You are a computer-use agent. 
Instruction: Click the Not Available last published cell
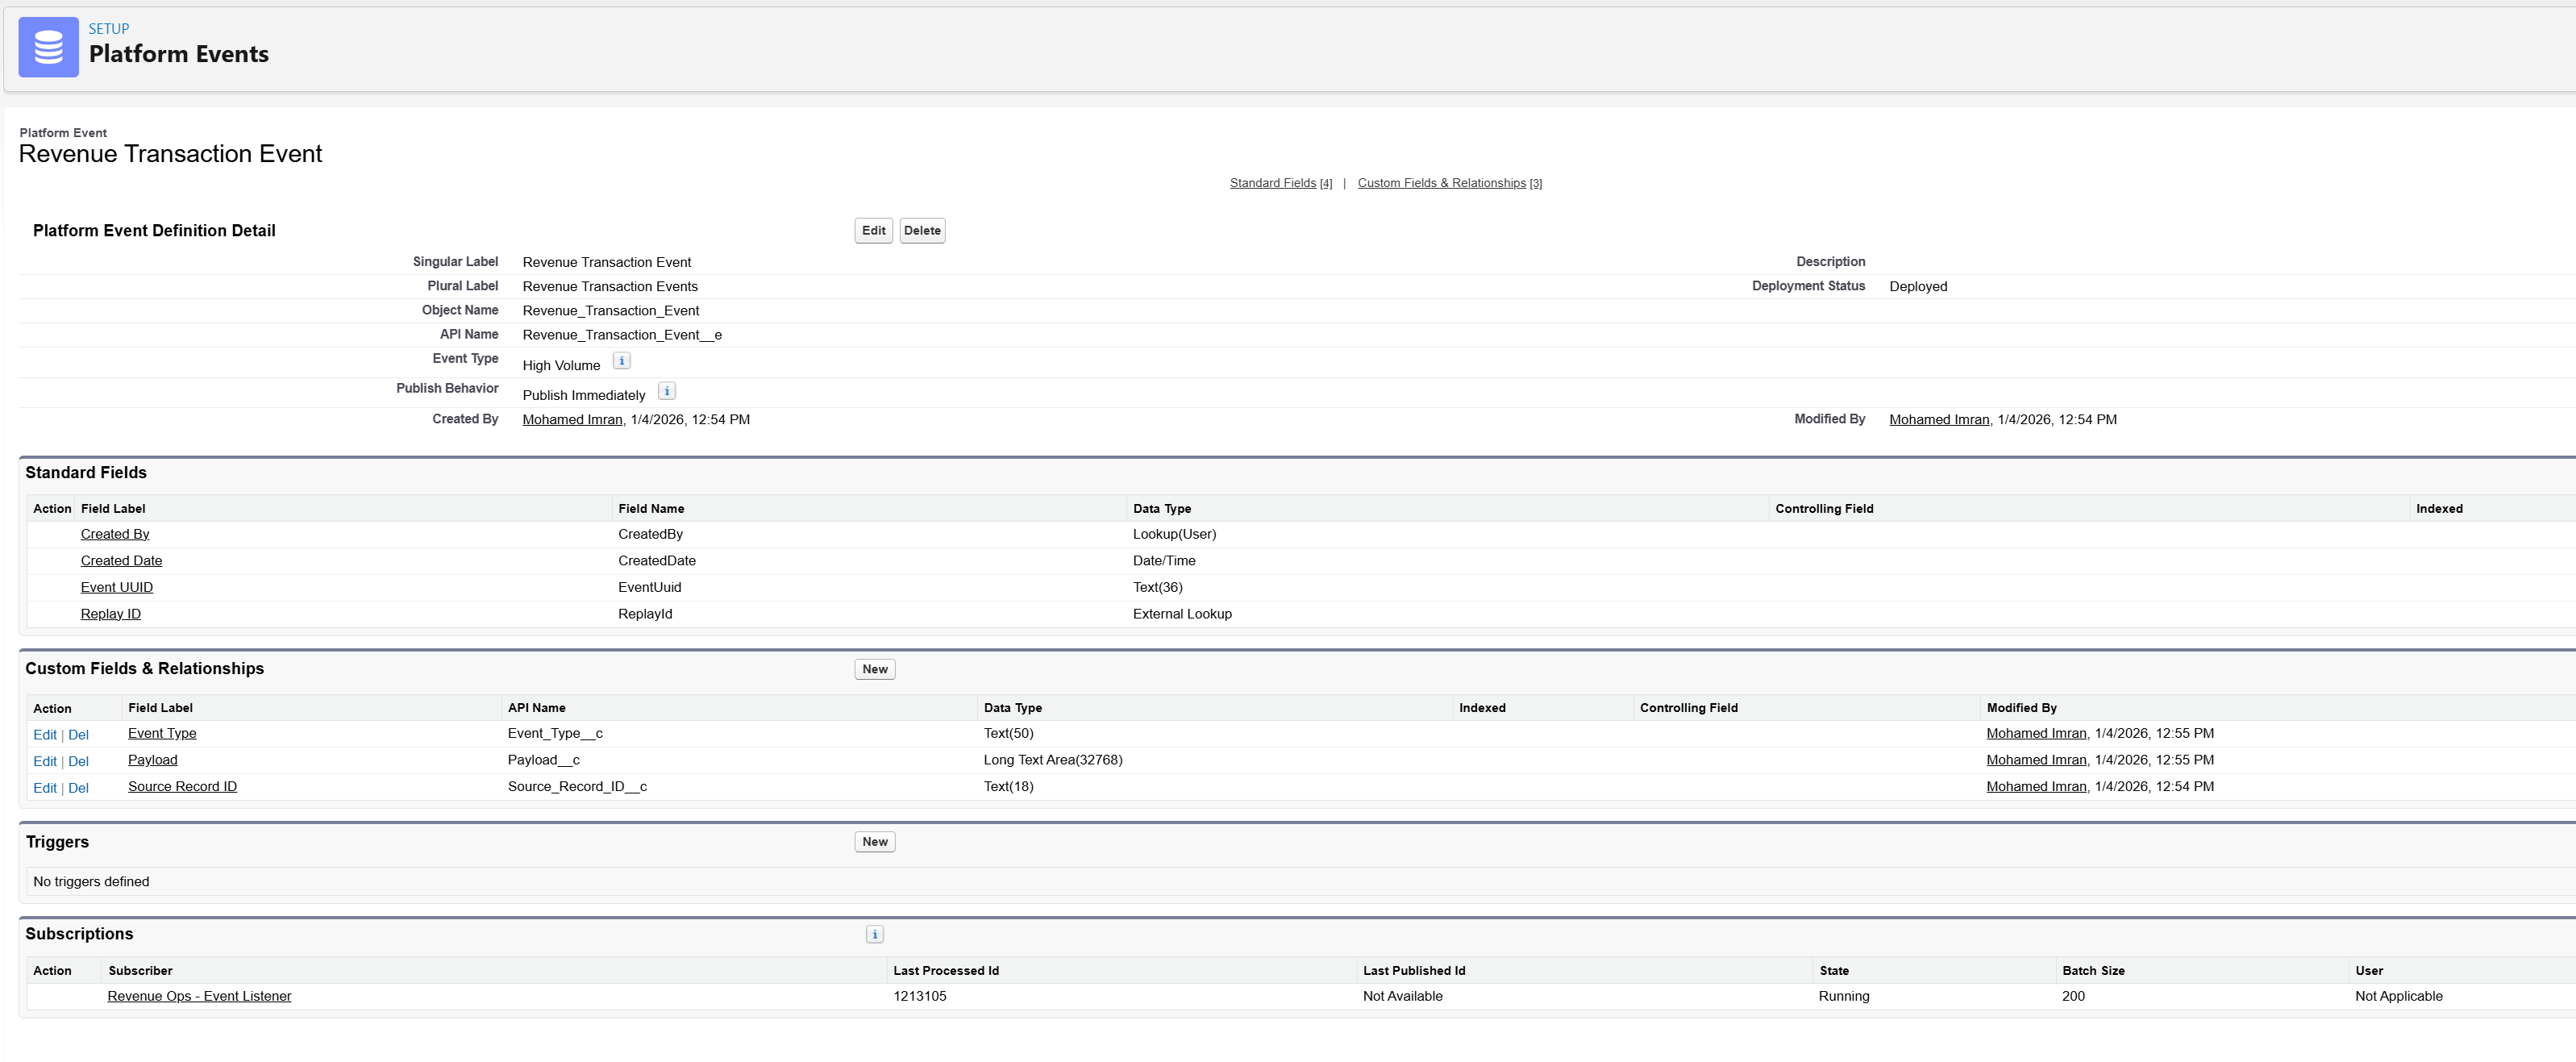pyautogui.click(x=1403, y=997)
